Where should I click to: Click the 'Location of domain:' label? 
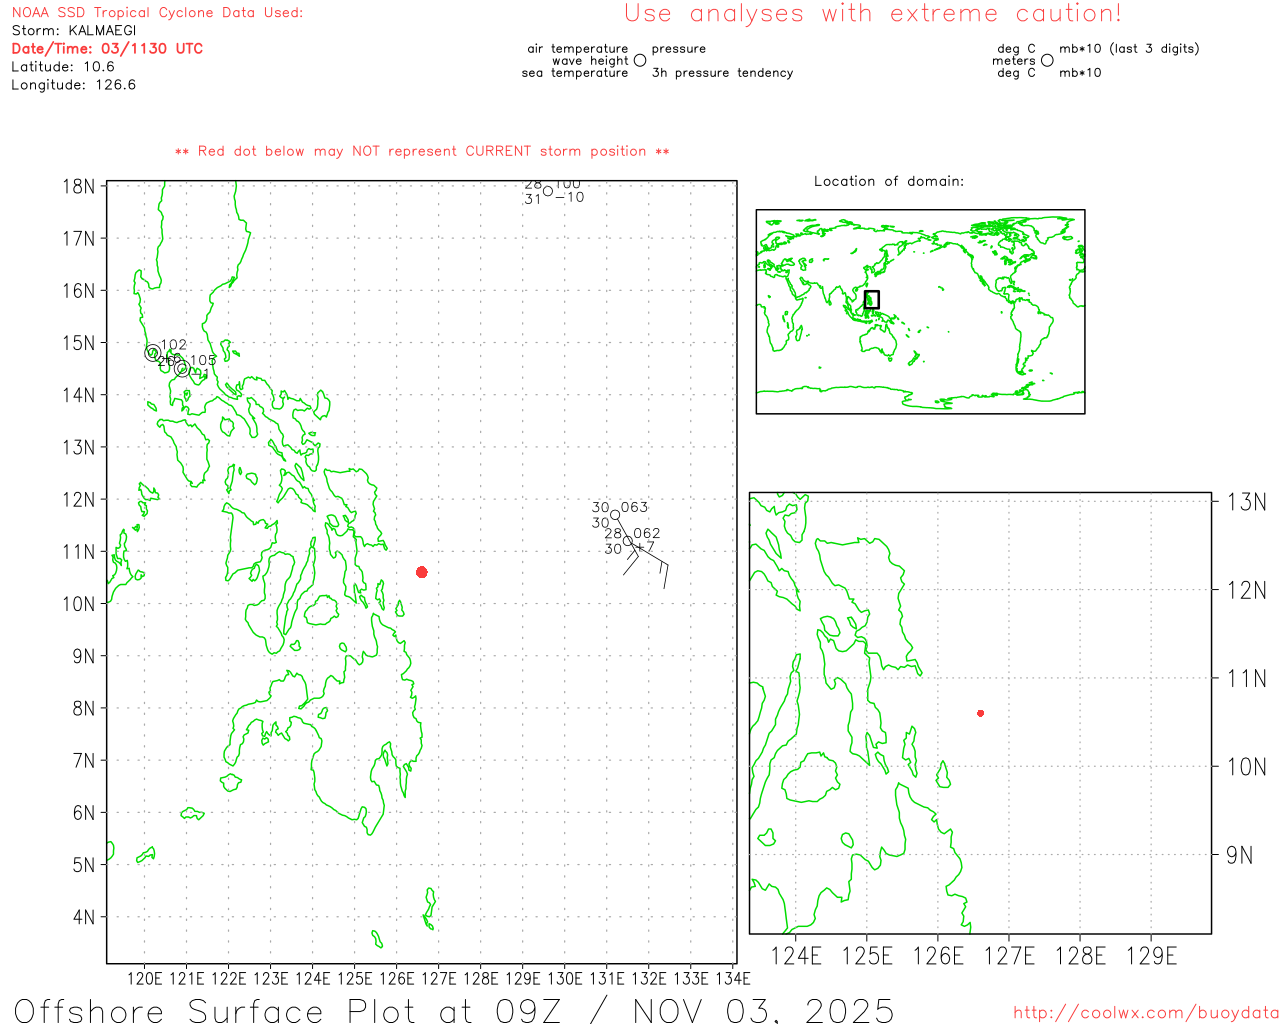pyautogui.click(x=889, y=182)
